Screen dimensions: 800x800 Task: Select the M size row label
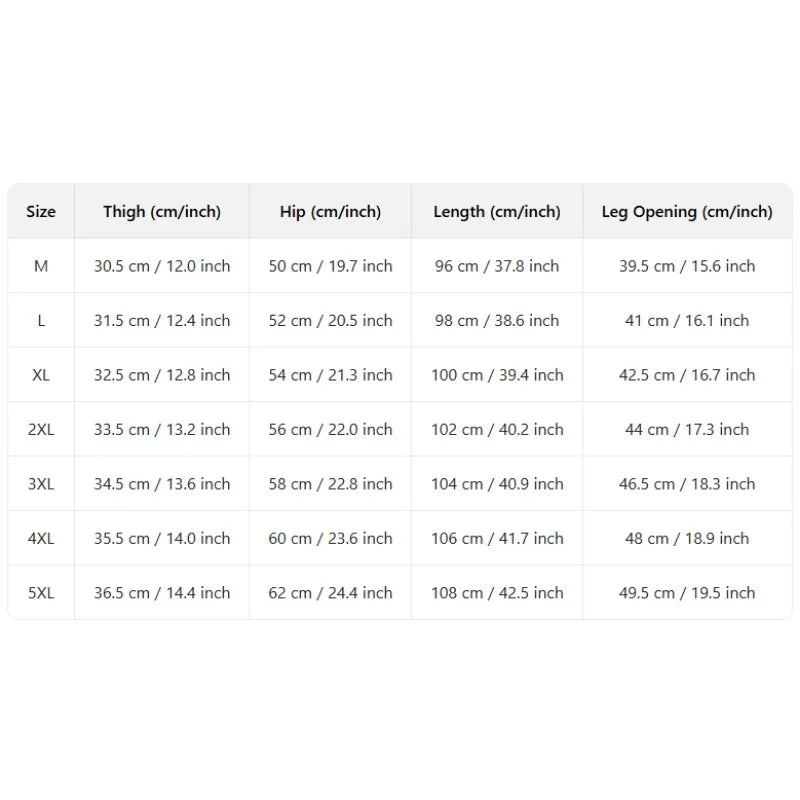[x=41, y=266]
